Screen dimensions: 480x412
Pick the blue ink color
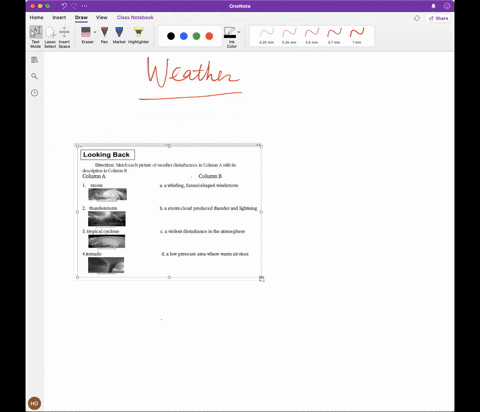(x=184, y=36)
